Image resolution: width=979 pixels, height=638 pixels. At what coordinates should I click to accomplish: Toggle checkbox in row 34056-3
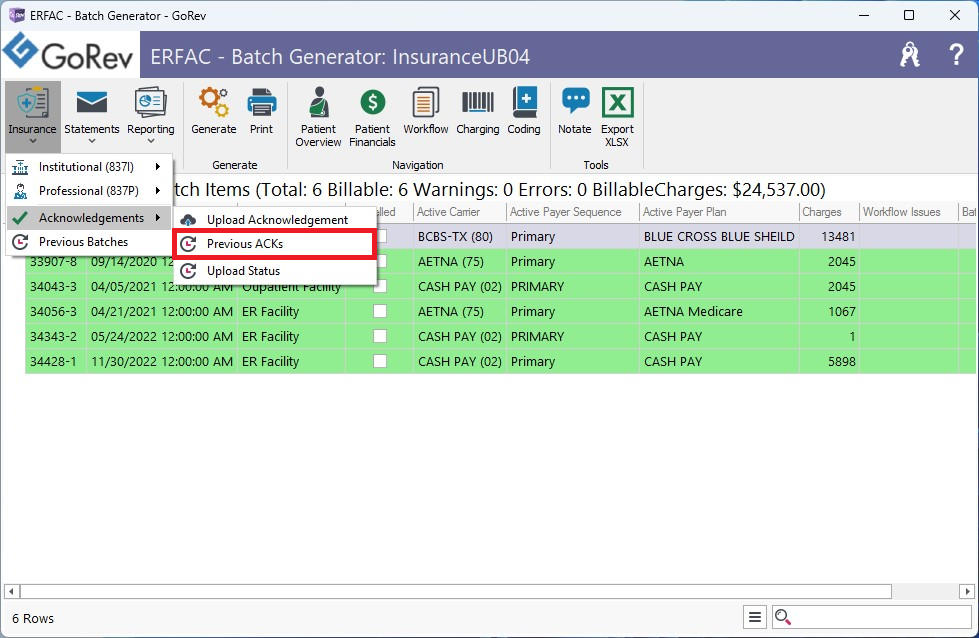tap(380, 311)
